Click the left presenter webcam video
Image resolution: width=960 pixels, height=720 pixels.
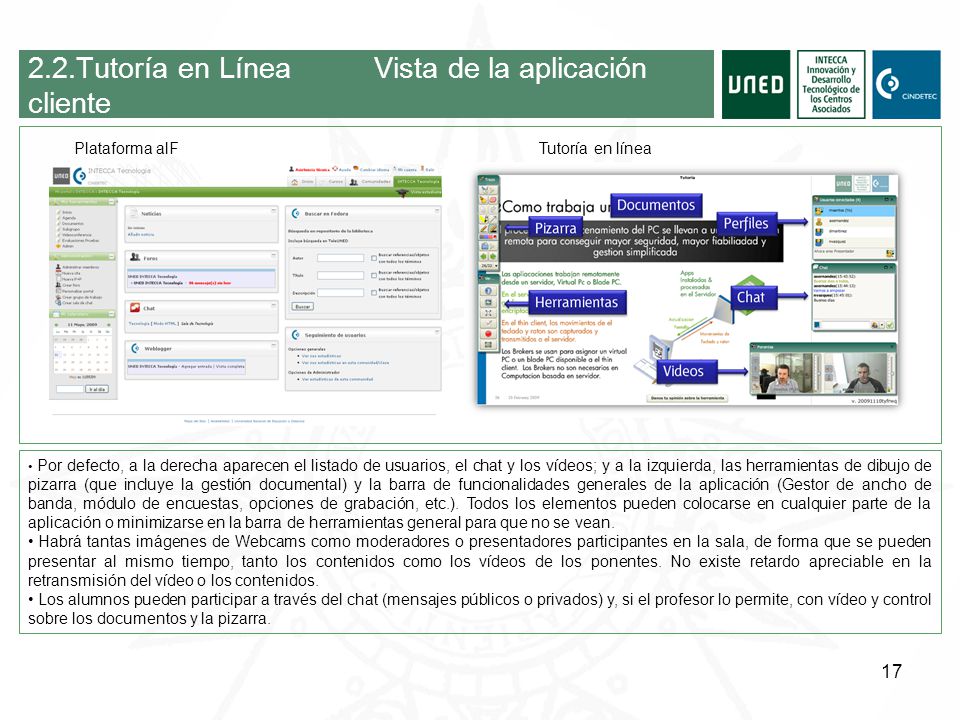coord(786,372)
